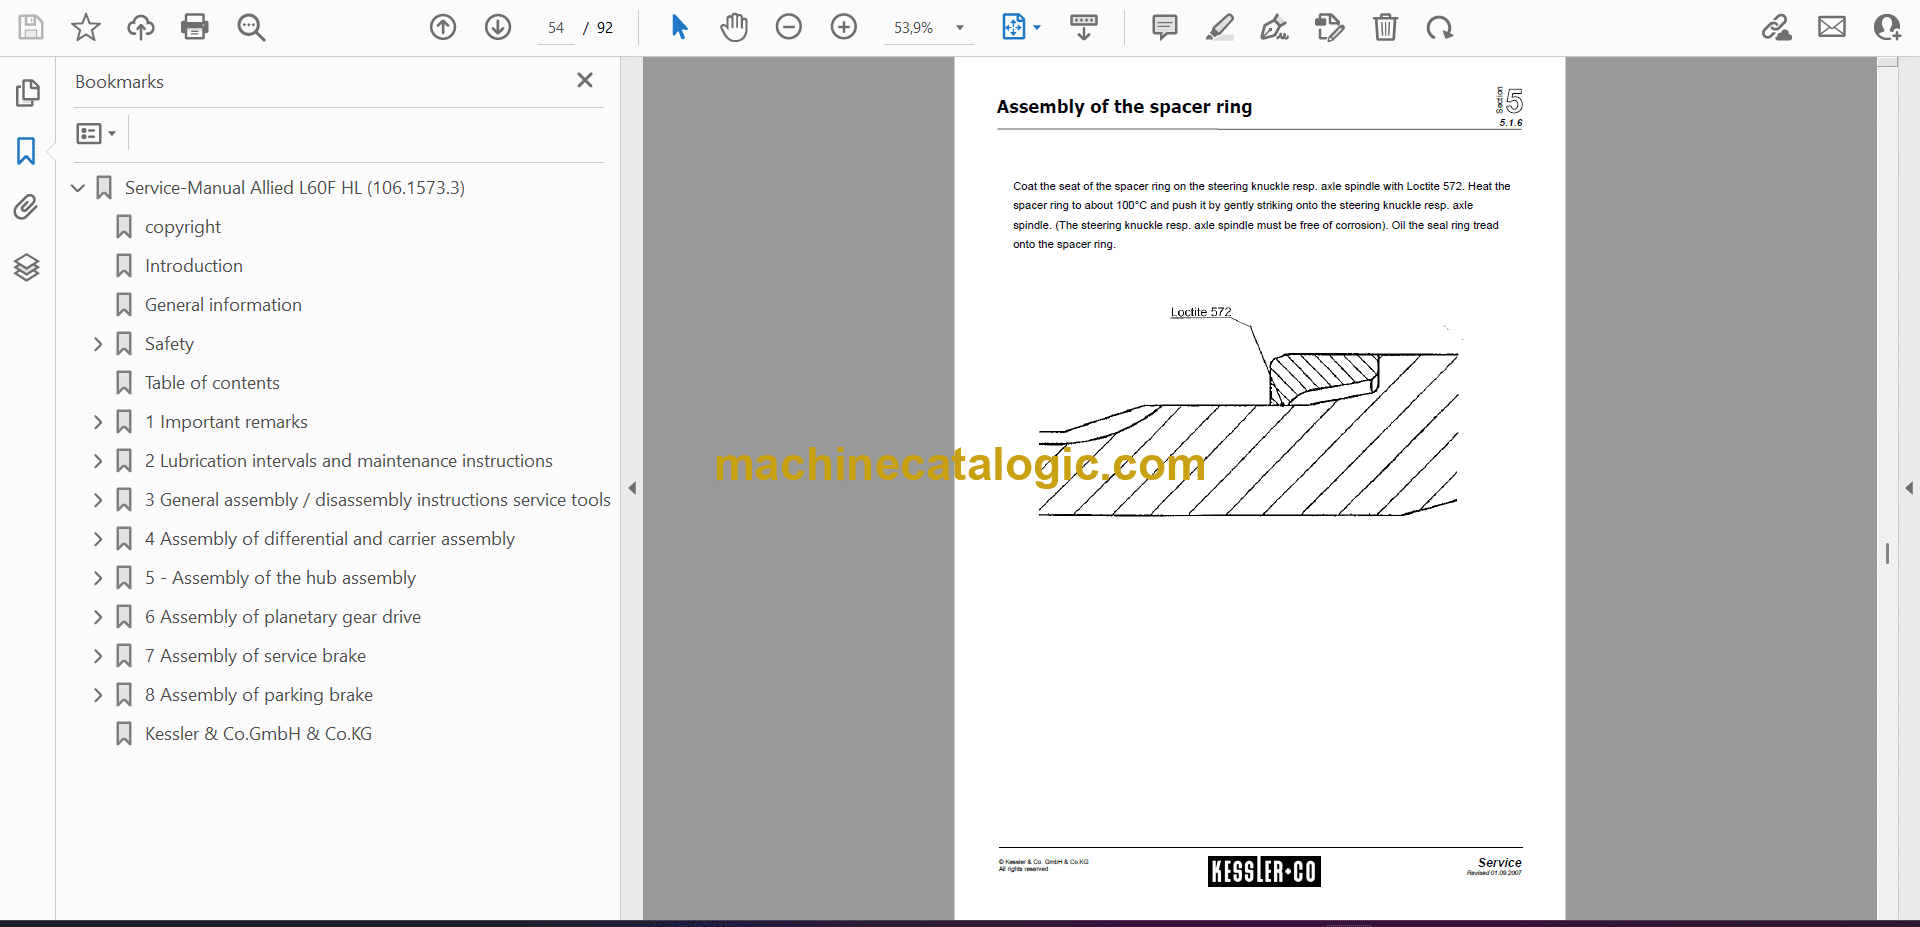The width and height of the screenshot is (1920, 927).
Task: Open the Table of contents bookmark
Action: 212,383
